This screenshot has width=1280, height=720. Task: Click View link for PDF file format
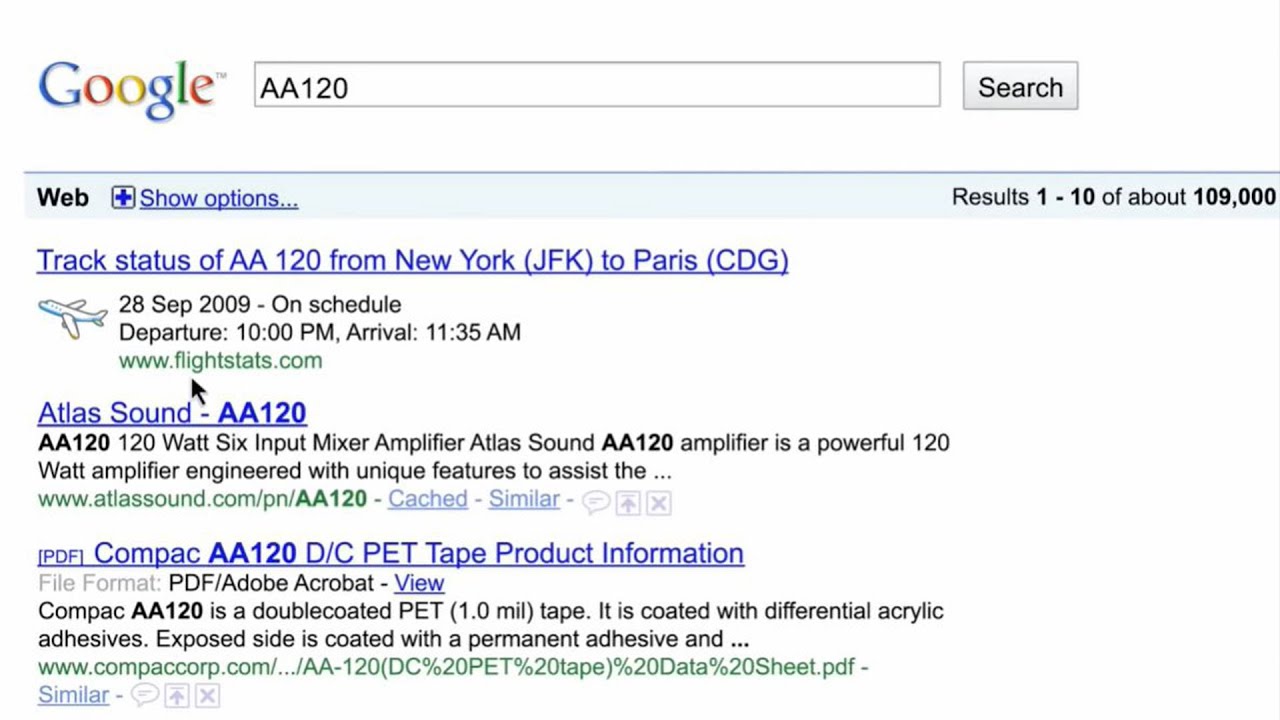tap(418, 582)
